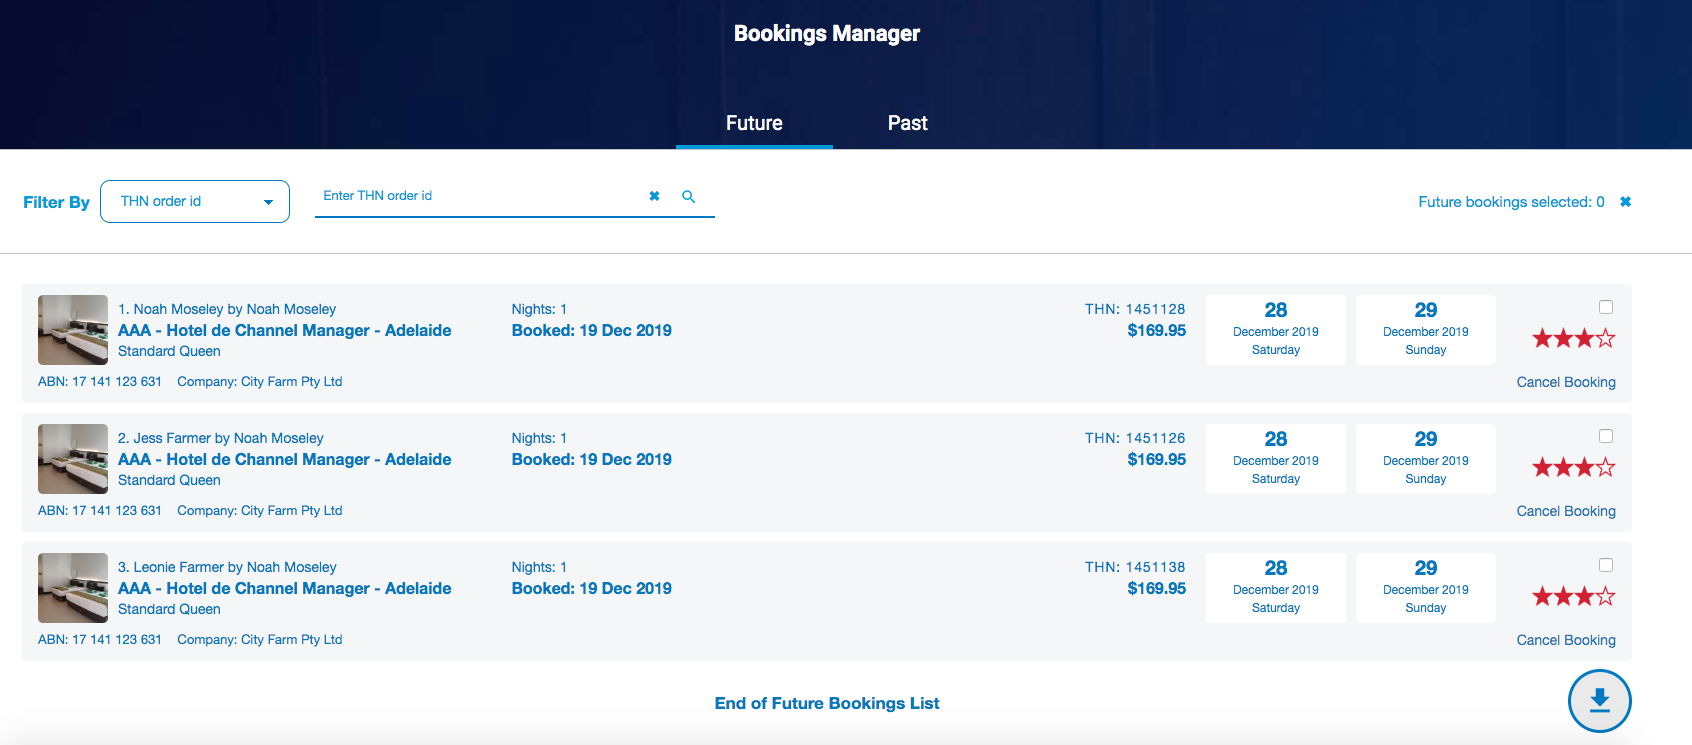Check the Leonie Farmer booking checkbox
1692x745 pixels.
pos(1606,565)
